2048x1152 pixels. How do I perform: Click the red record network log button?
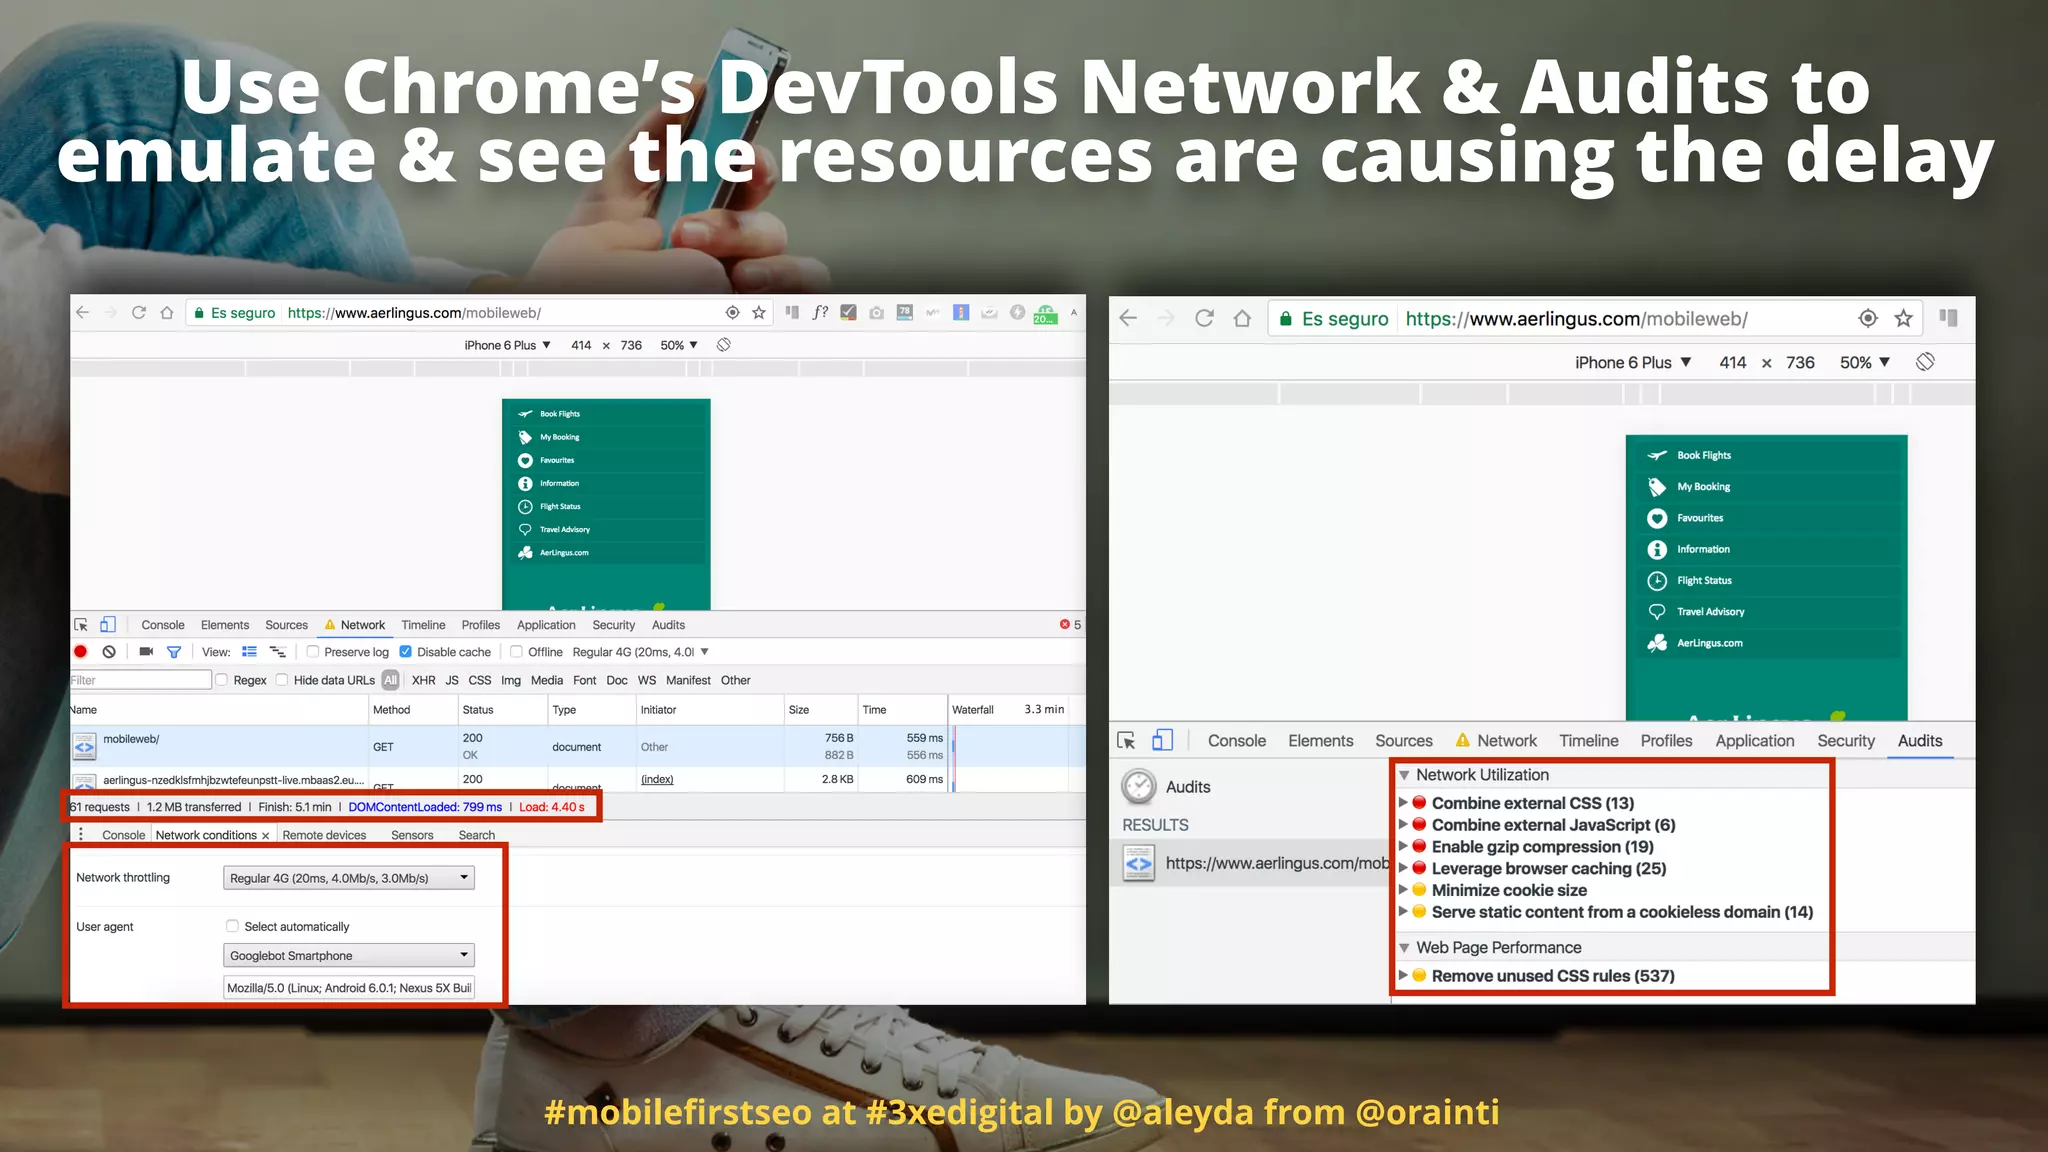point(81,652)
